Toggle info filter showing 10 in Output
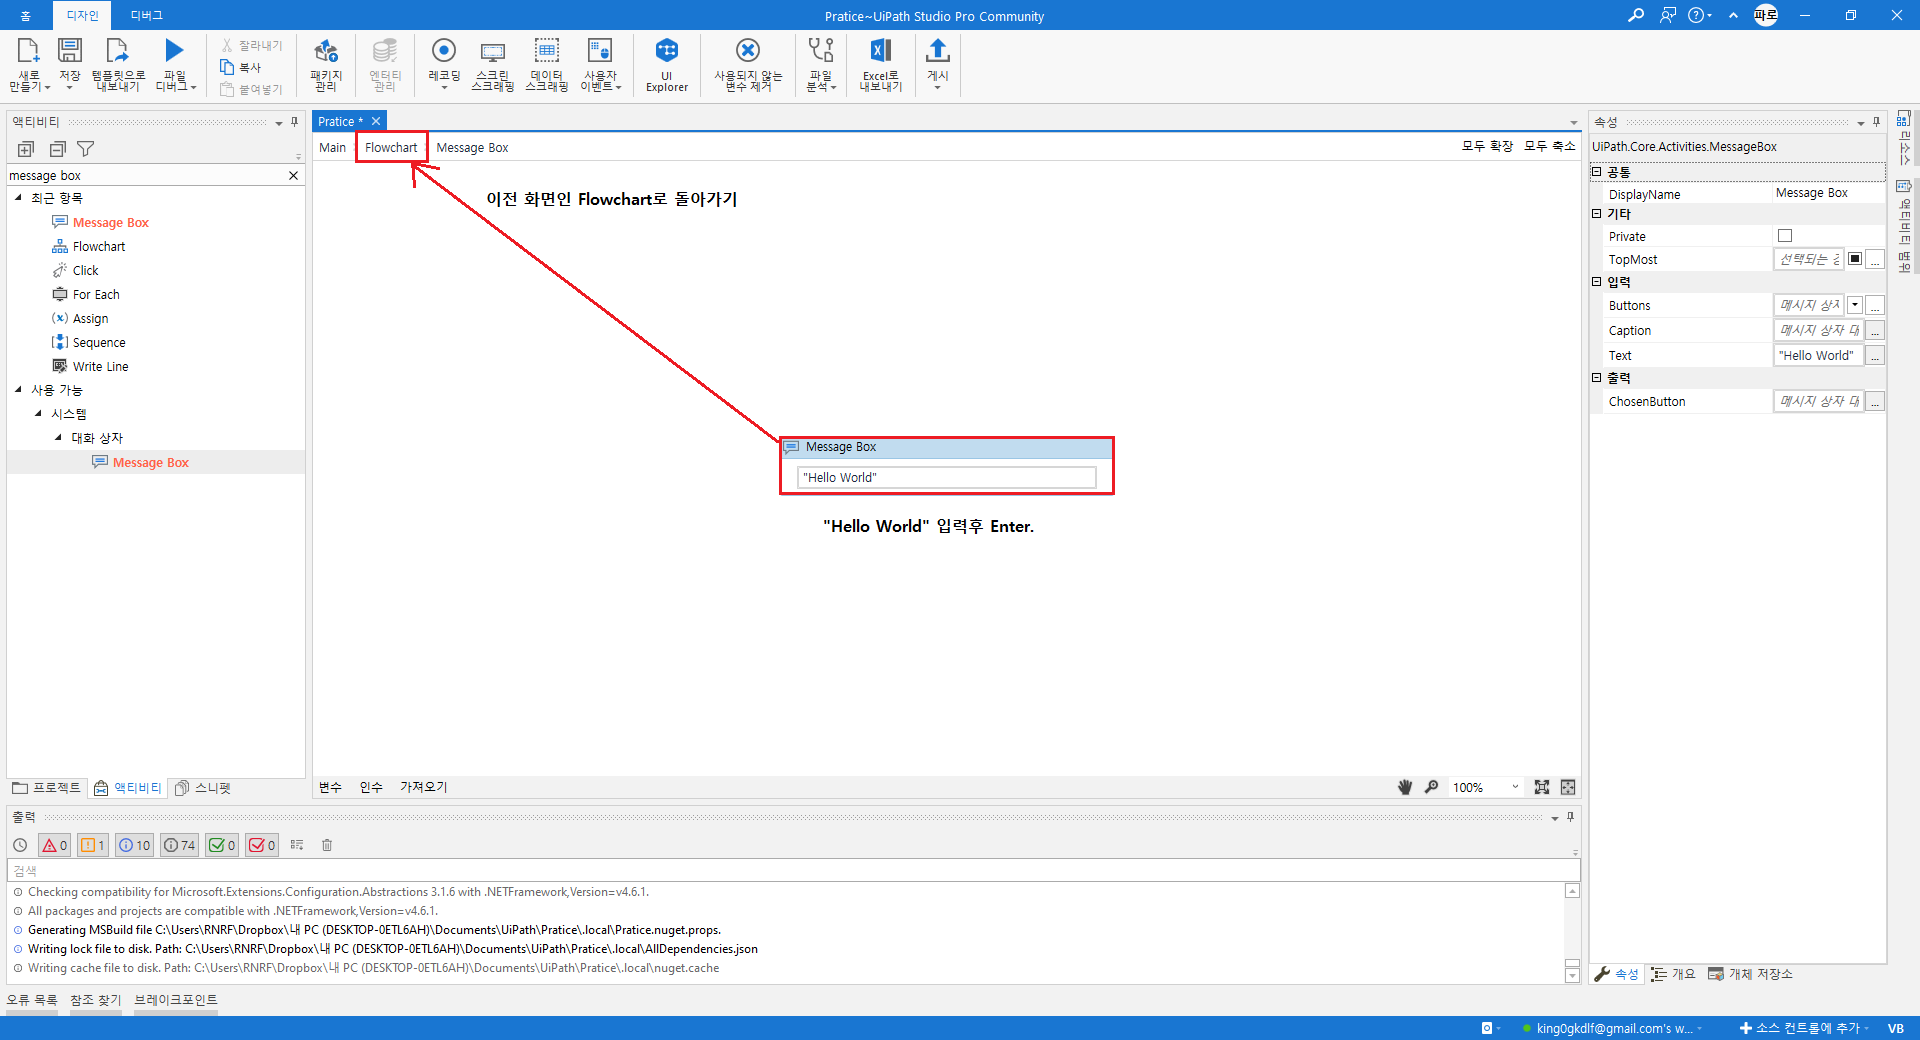Image resolution: width=1920 pixels, height=1040 pixels. 134,845
